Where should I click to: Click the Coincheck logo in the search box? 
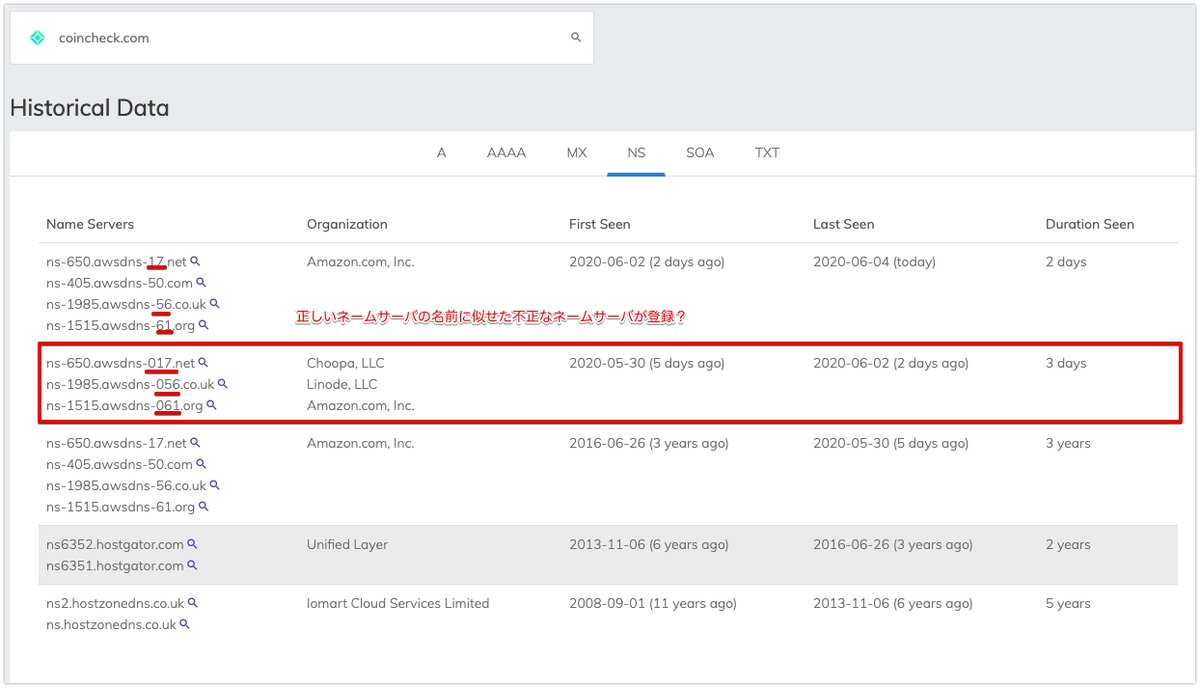(38, 38)
